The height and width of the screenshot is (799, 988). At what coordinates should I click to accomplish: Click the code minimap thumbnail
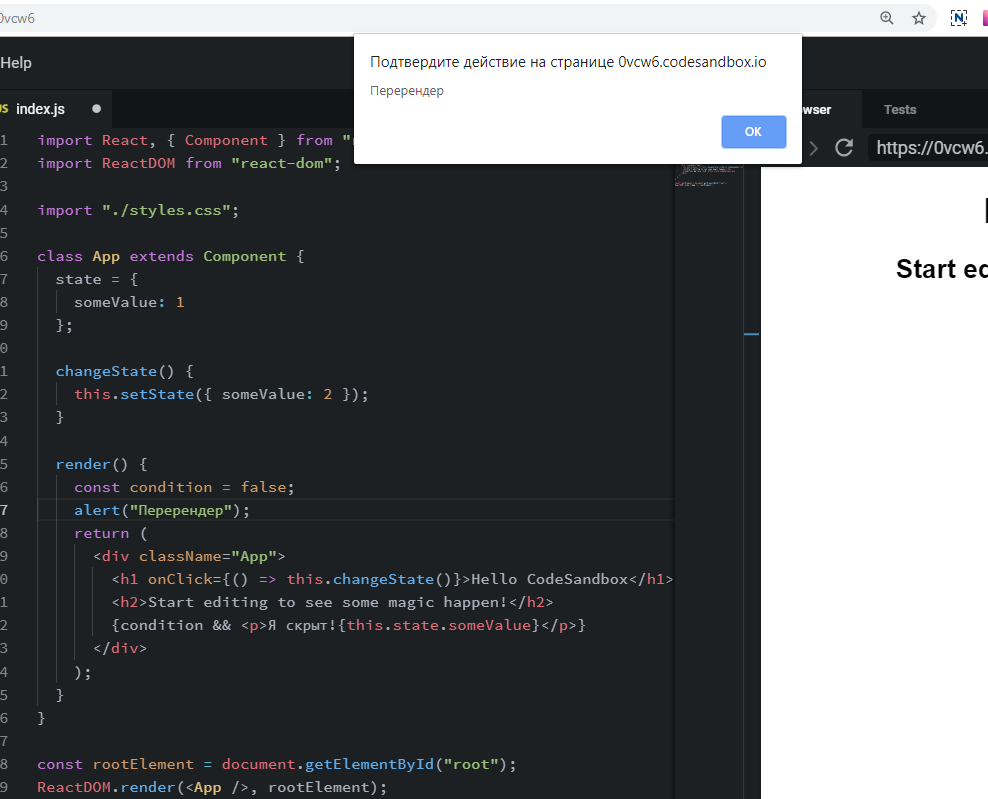pos(709,175)
